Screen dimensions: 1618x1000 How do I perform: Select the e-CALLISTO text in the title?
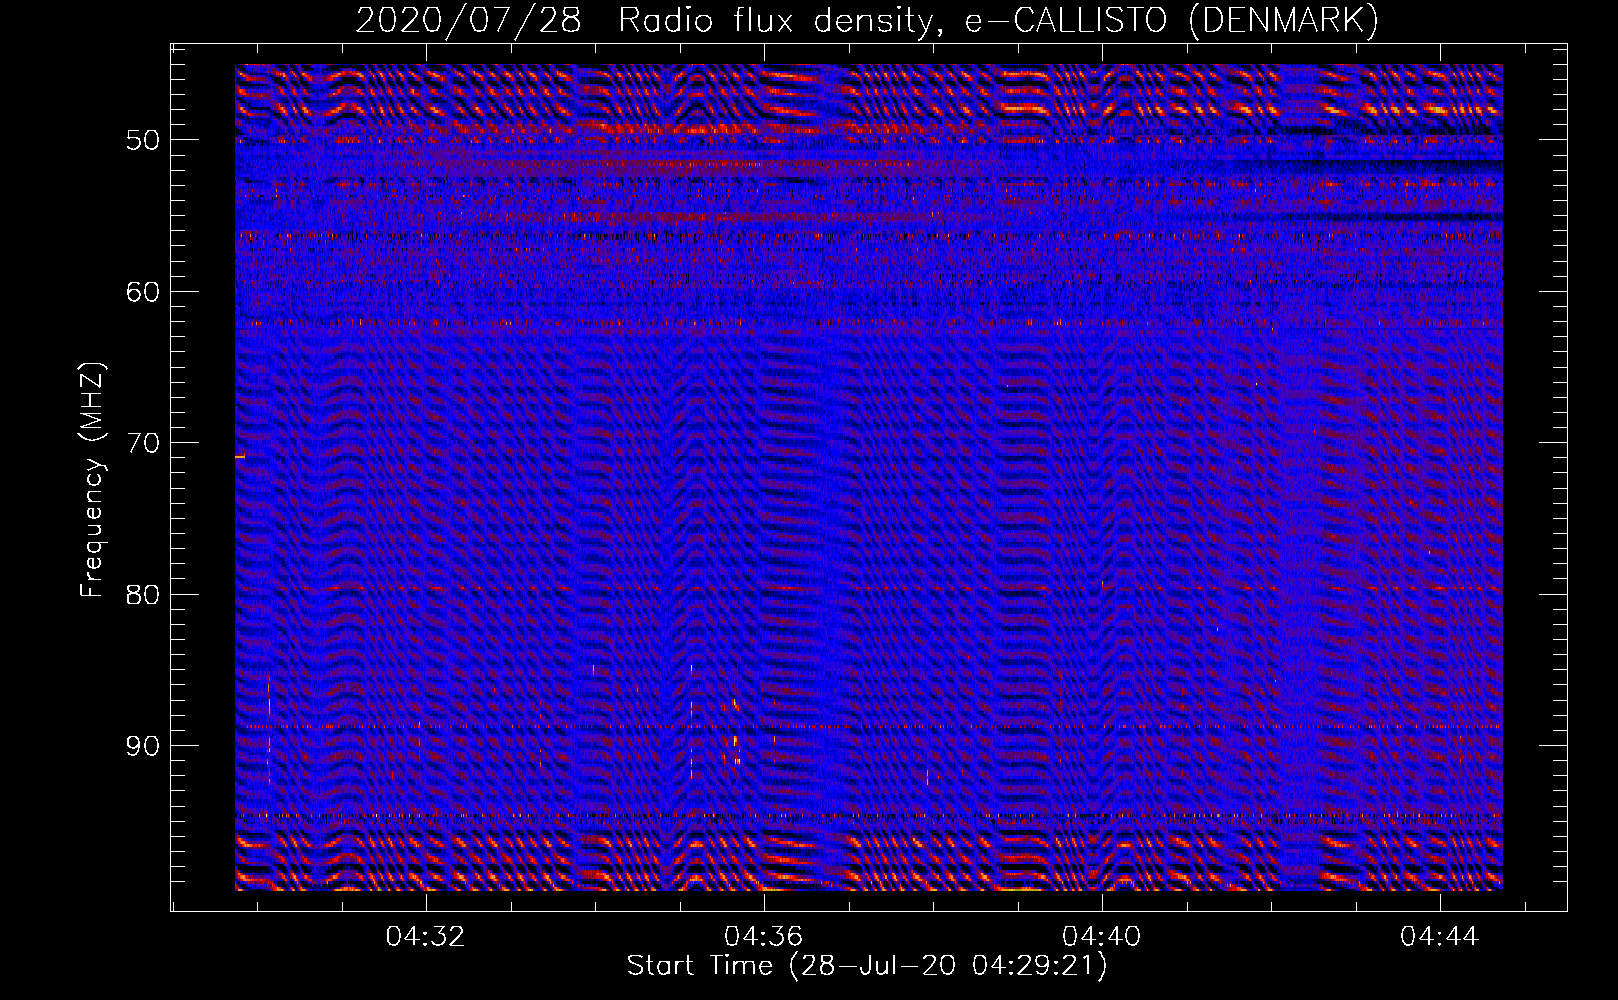coord(1065,21)
